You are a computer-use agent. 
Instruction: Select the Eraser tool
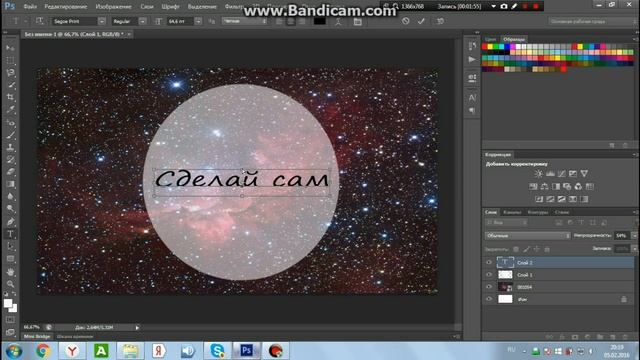pyautogui.click(x=10, y=171)
